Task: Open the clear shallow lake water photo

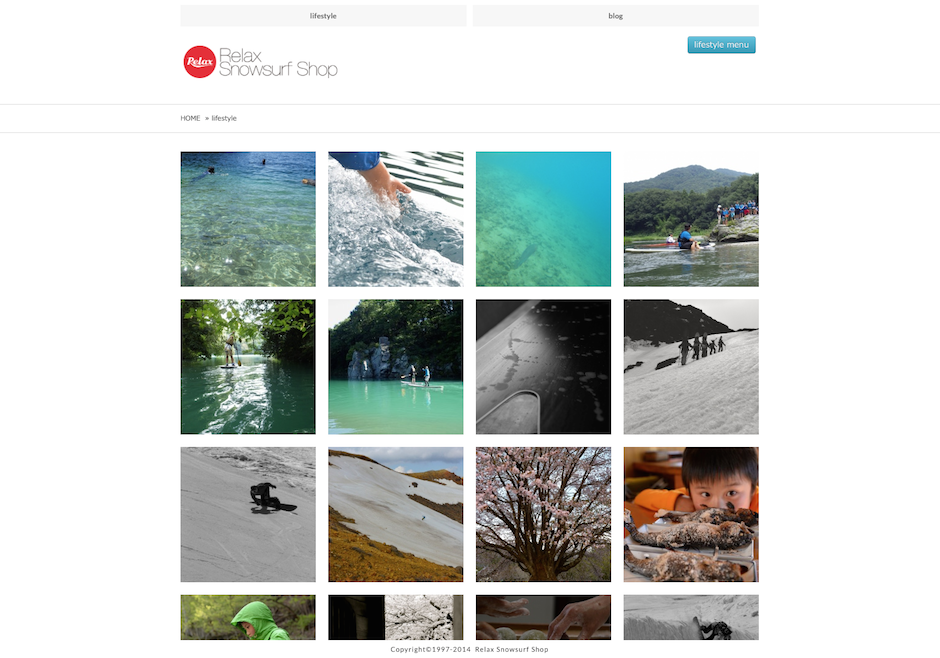Action: 248,219
